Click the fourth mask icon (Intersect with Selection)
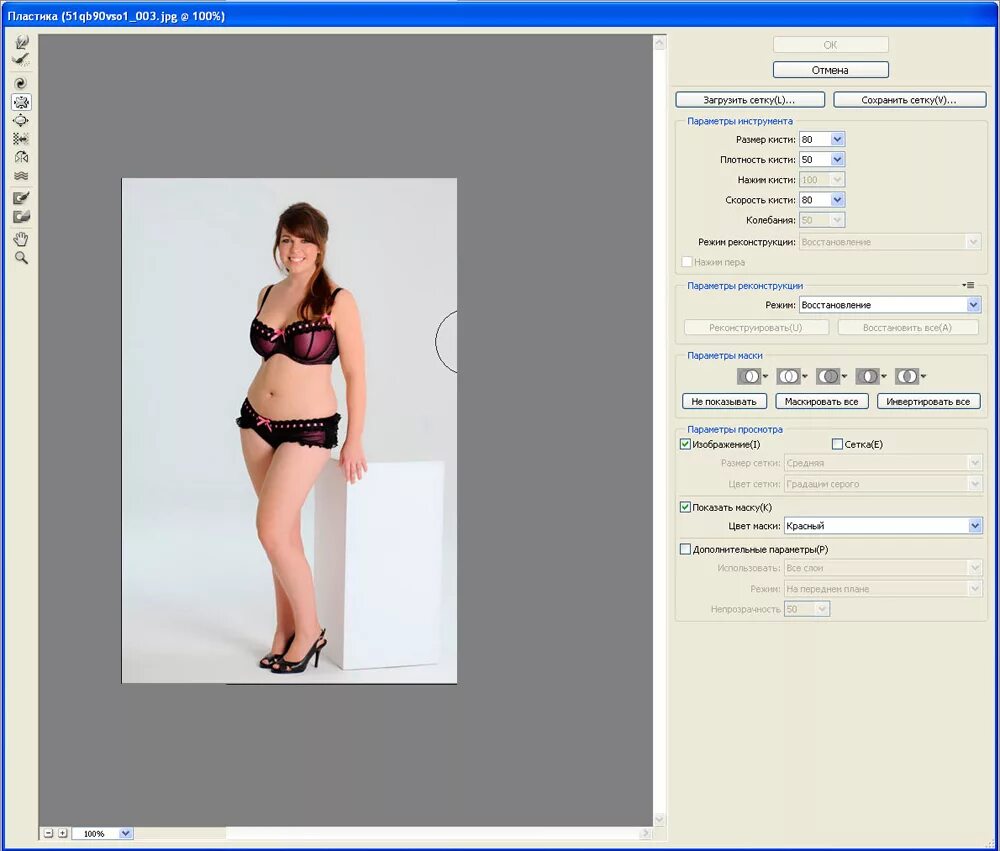1000x851 pixels. (x=868, y=376)
